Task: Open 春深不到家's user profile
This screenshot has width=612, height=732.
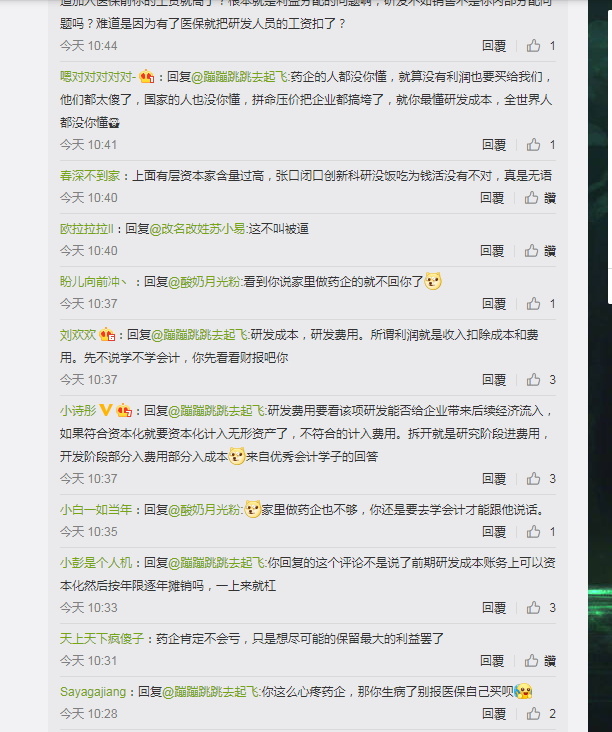Action: click(x=90, y=176)
